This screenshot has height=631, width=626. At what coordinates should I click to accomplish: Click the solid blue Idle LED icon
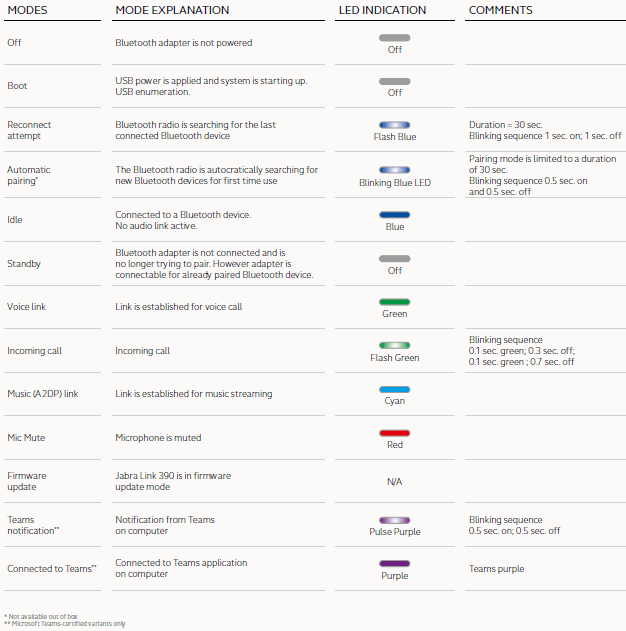click(394, 214)
